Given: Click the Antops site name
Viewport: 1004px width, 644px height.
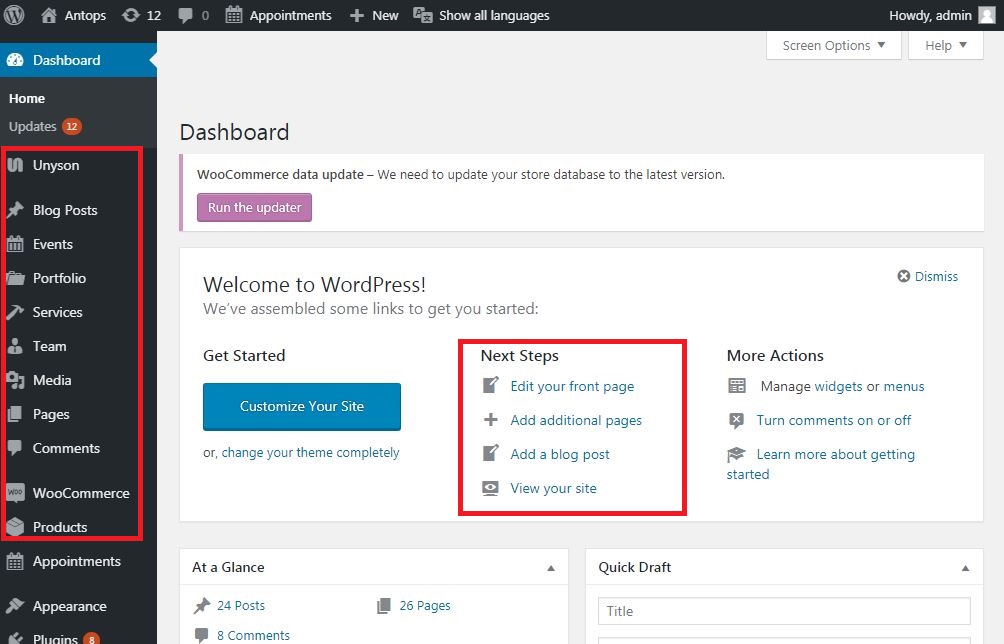Looking at the screenshot, I should [85, 15].
